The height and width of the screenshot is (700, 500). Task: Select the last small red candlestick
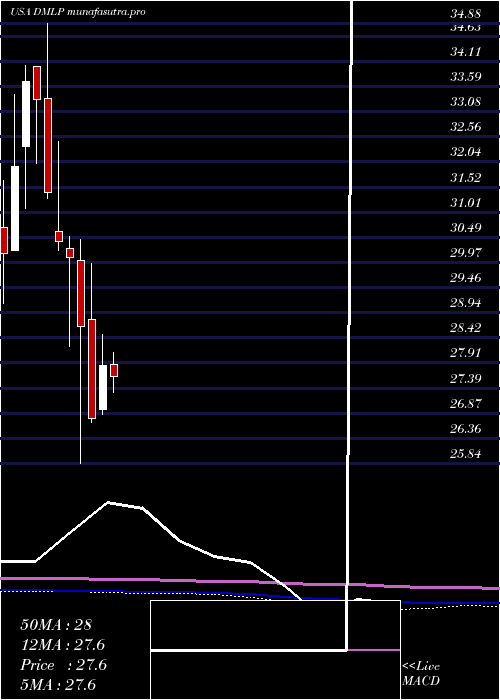114,371
